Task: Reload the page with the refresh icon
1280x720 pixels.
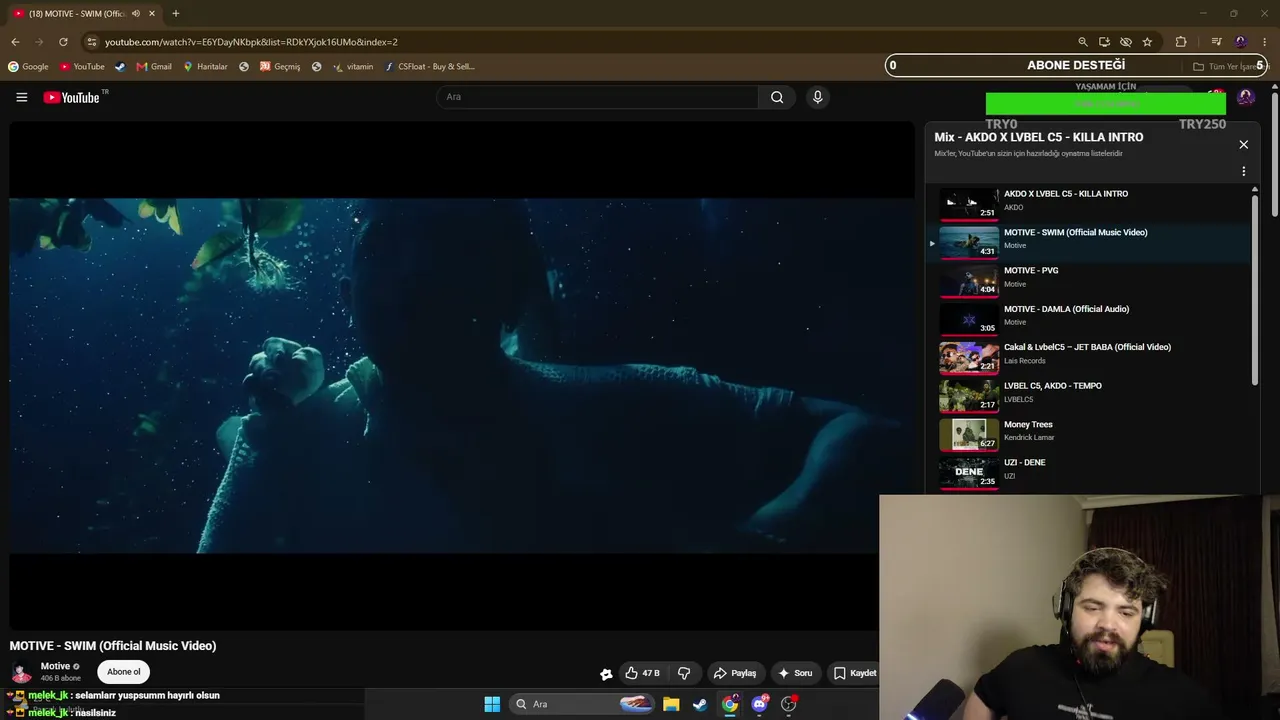Action: click(63, 42)
